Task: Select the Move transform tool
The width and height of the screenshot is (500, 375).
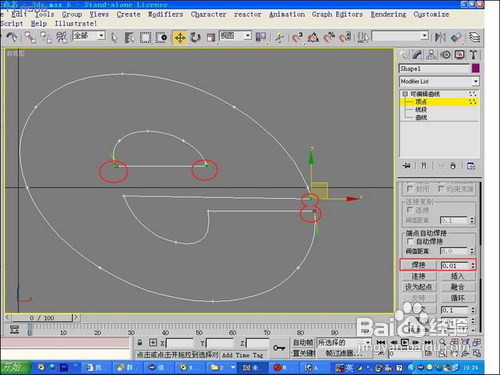Action: tap(180, 38)
